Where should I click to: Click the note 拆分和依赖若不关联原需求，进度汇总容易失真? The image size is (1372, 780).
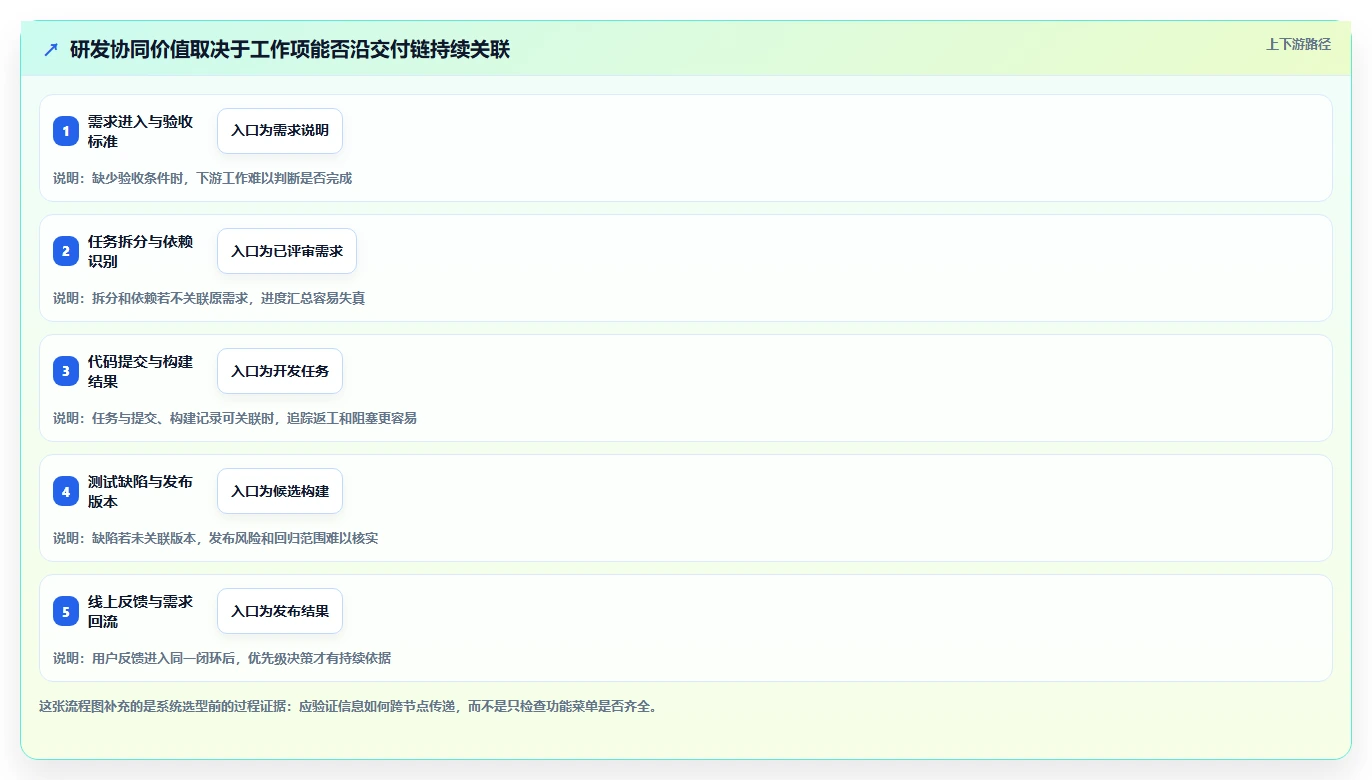228,298
